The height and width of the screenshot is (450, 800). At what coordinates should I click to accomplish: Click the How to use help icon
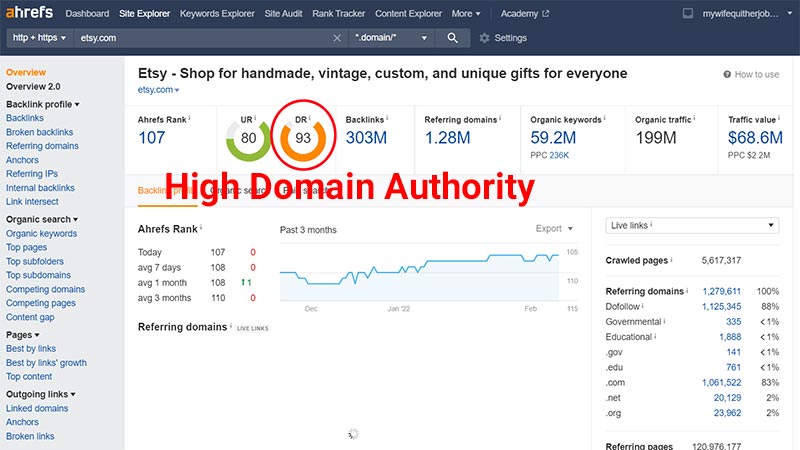coord(727,74)
